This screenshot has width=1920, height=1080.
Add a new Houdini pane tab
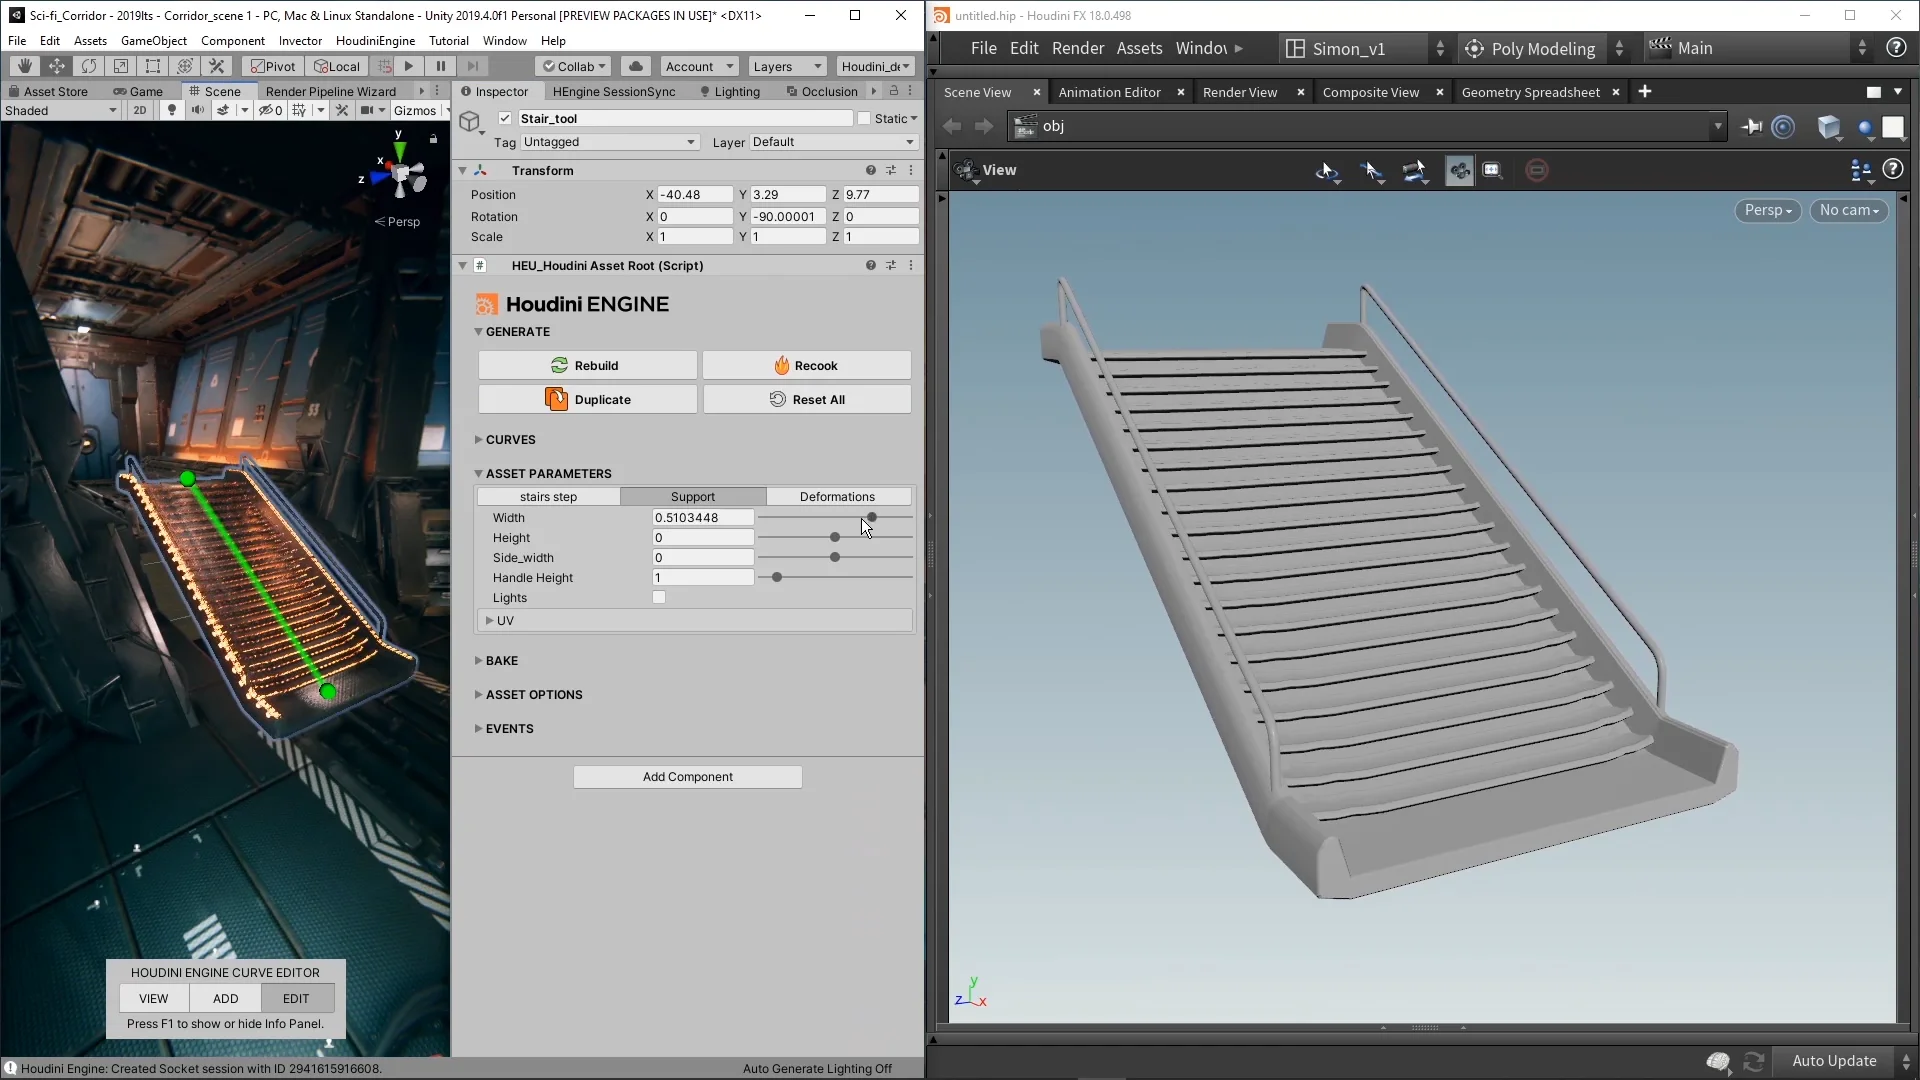pyautogui.click(x=1645, y=92)
